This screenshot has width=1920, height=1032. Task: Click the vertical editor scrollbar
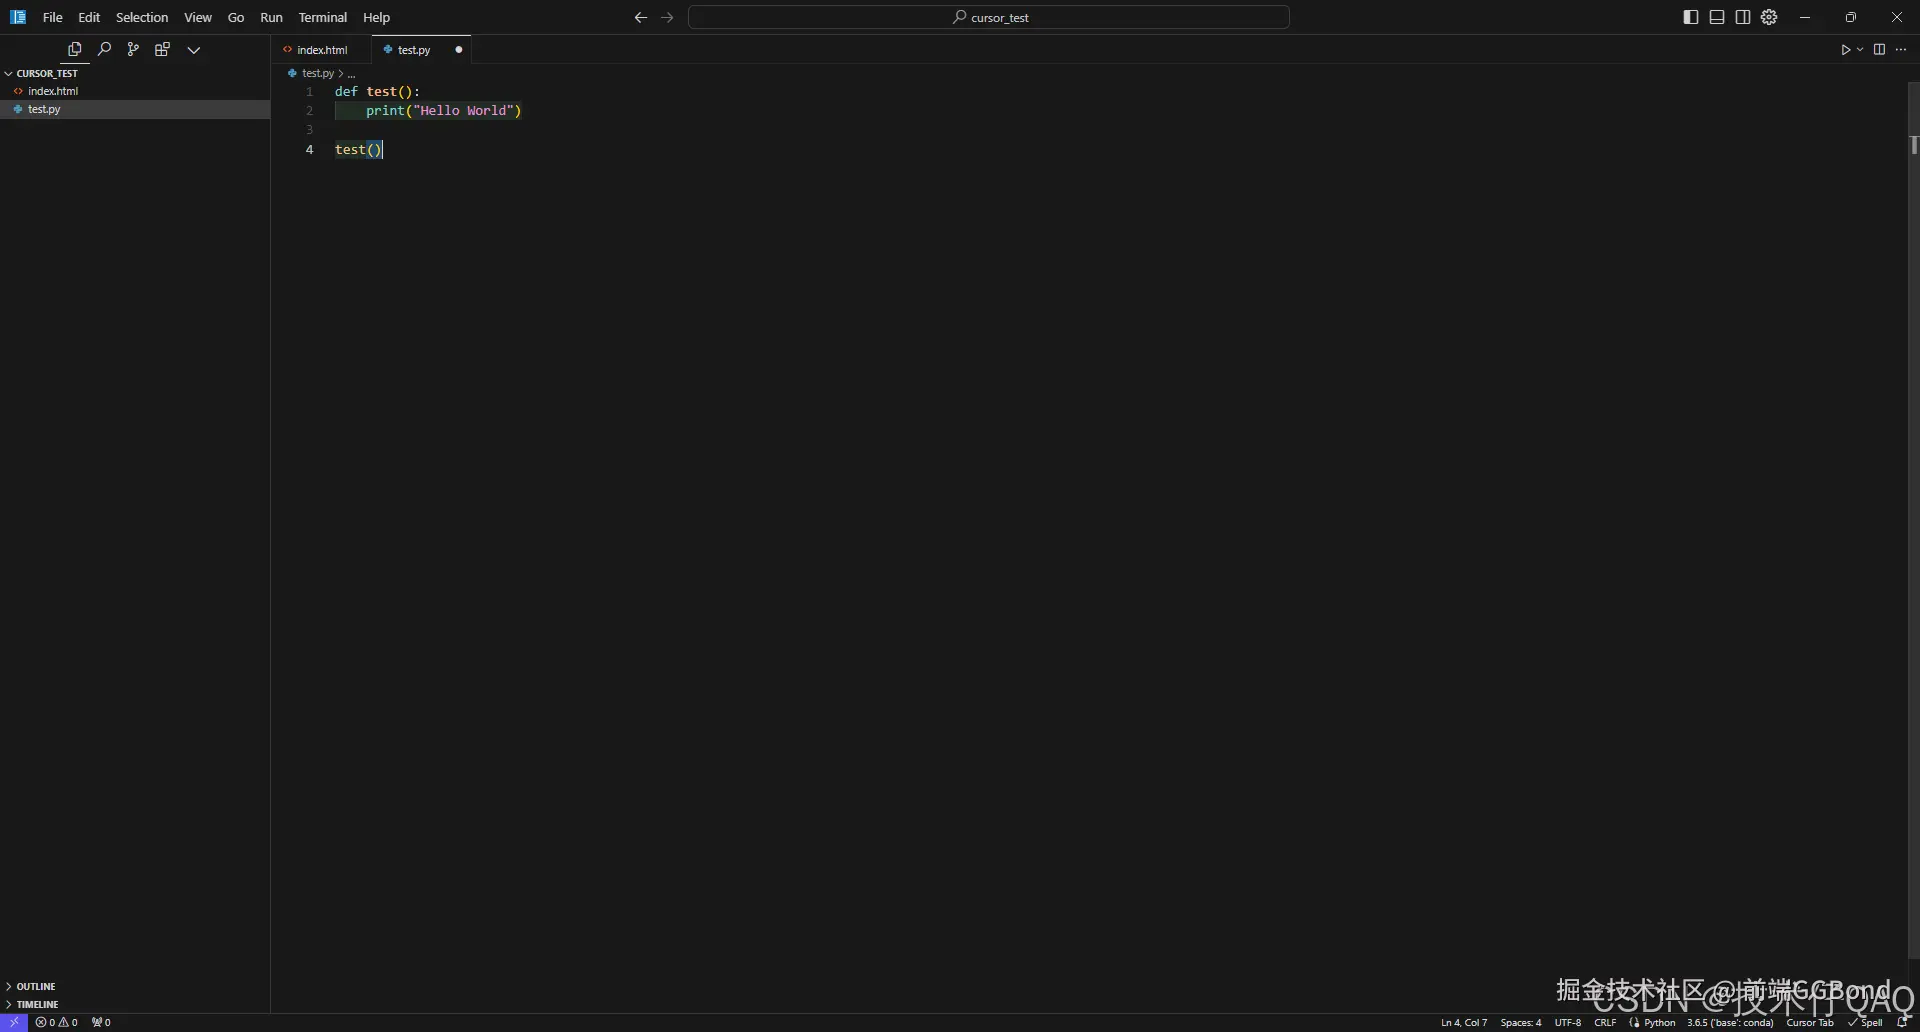tap(1913, 520)
